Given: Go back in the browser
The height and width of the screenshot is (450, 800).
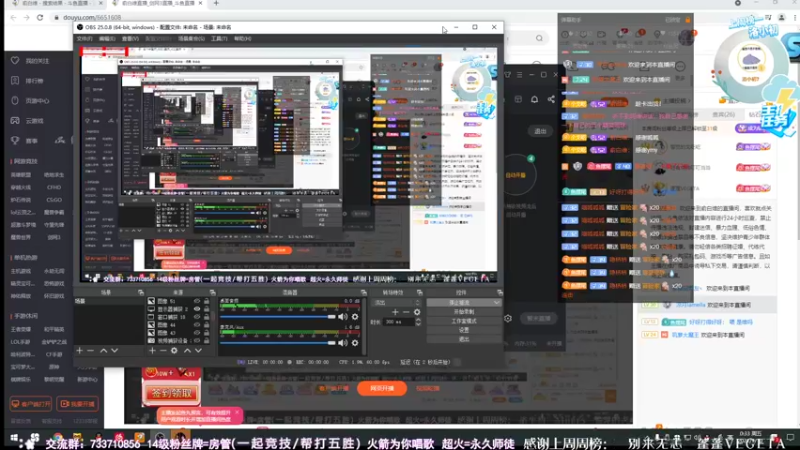Looking at the screenshot, I should click(13, 17).
